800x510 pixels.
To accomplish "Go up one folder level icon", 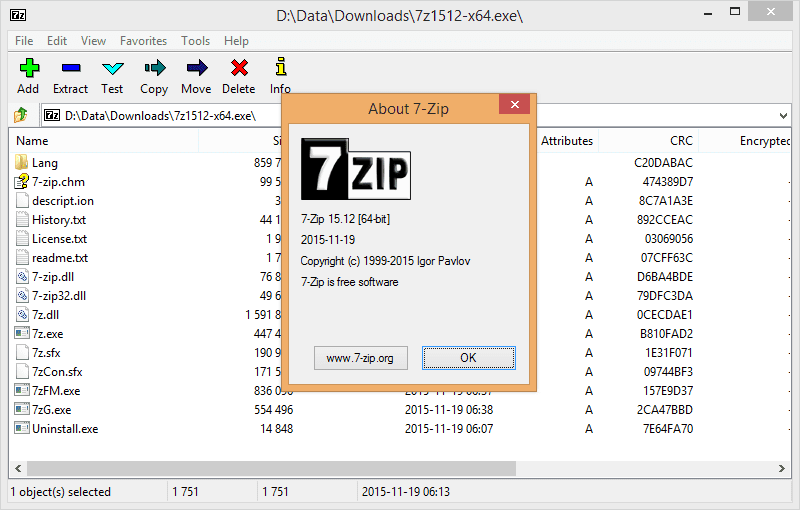I will (x=21, y=115).
